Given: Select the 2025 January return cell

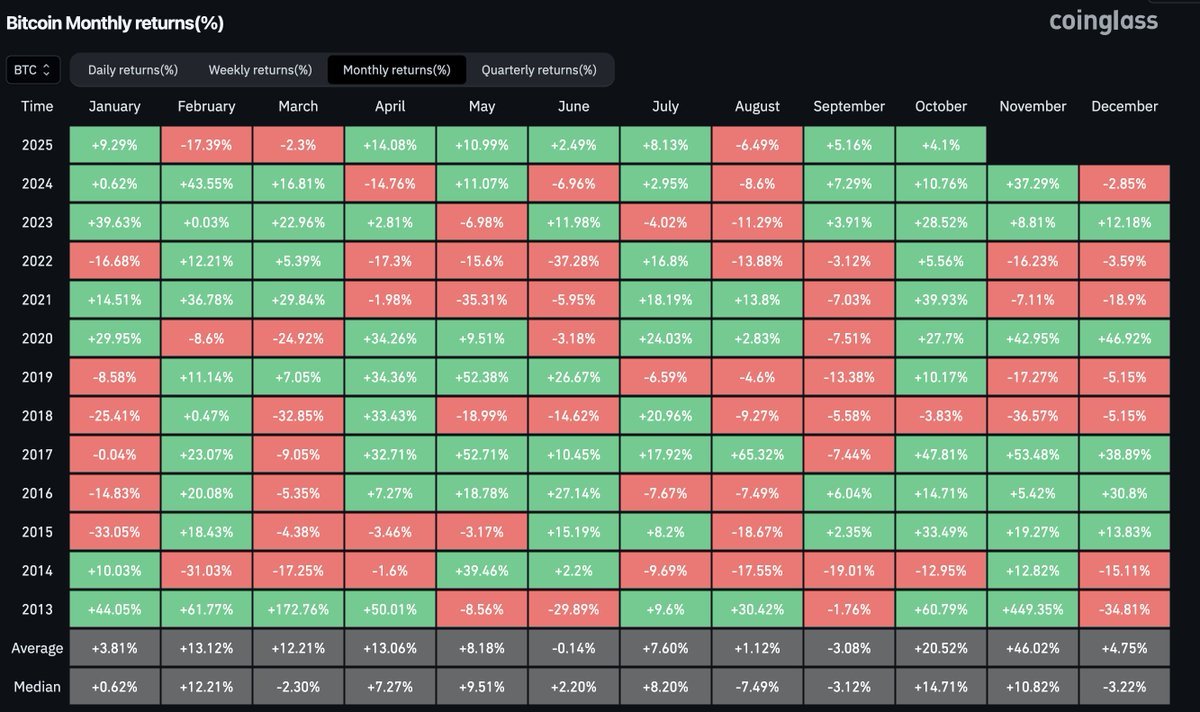Looking at the screenshot, I should (x=114, y=144).
